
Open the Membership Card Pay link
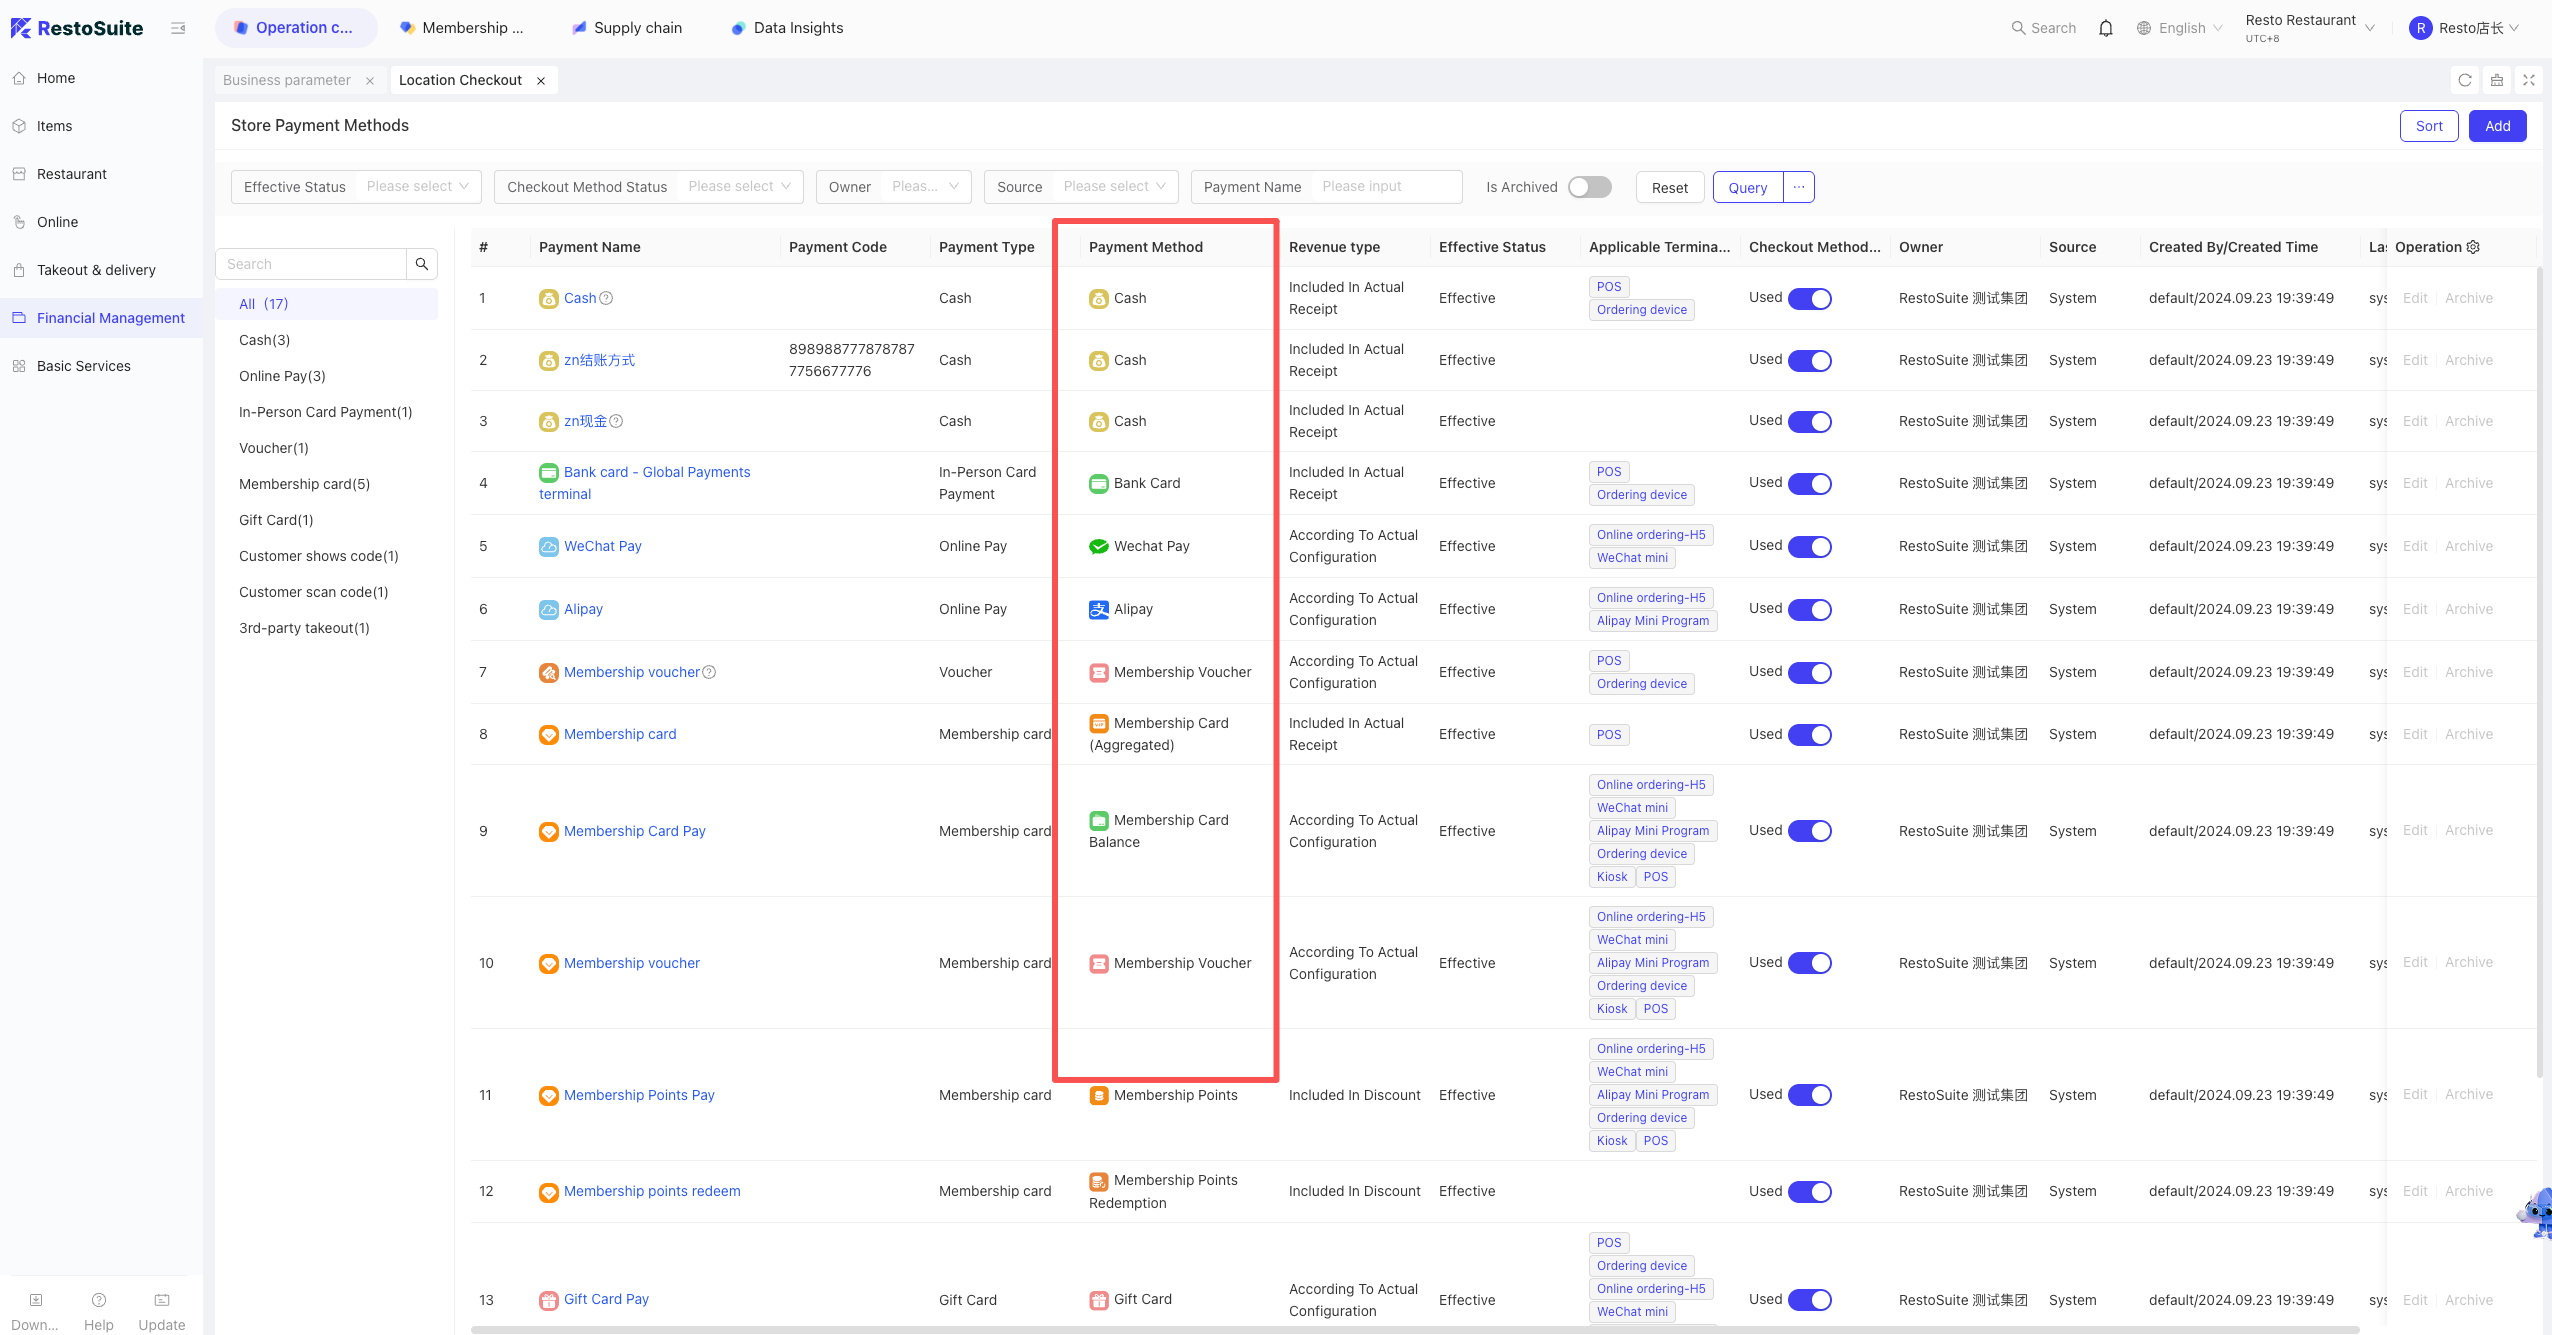tap(635, 831)
